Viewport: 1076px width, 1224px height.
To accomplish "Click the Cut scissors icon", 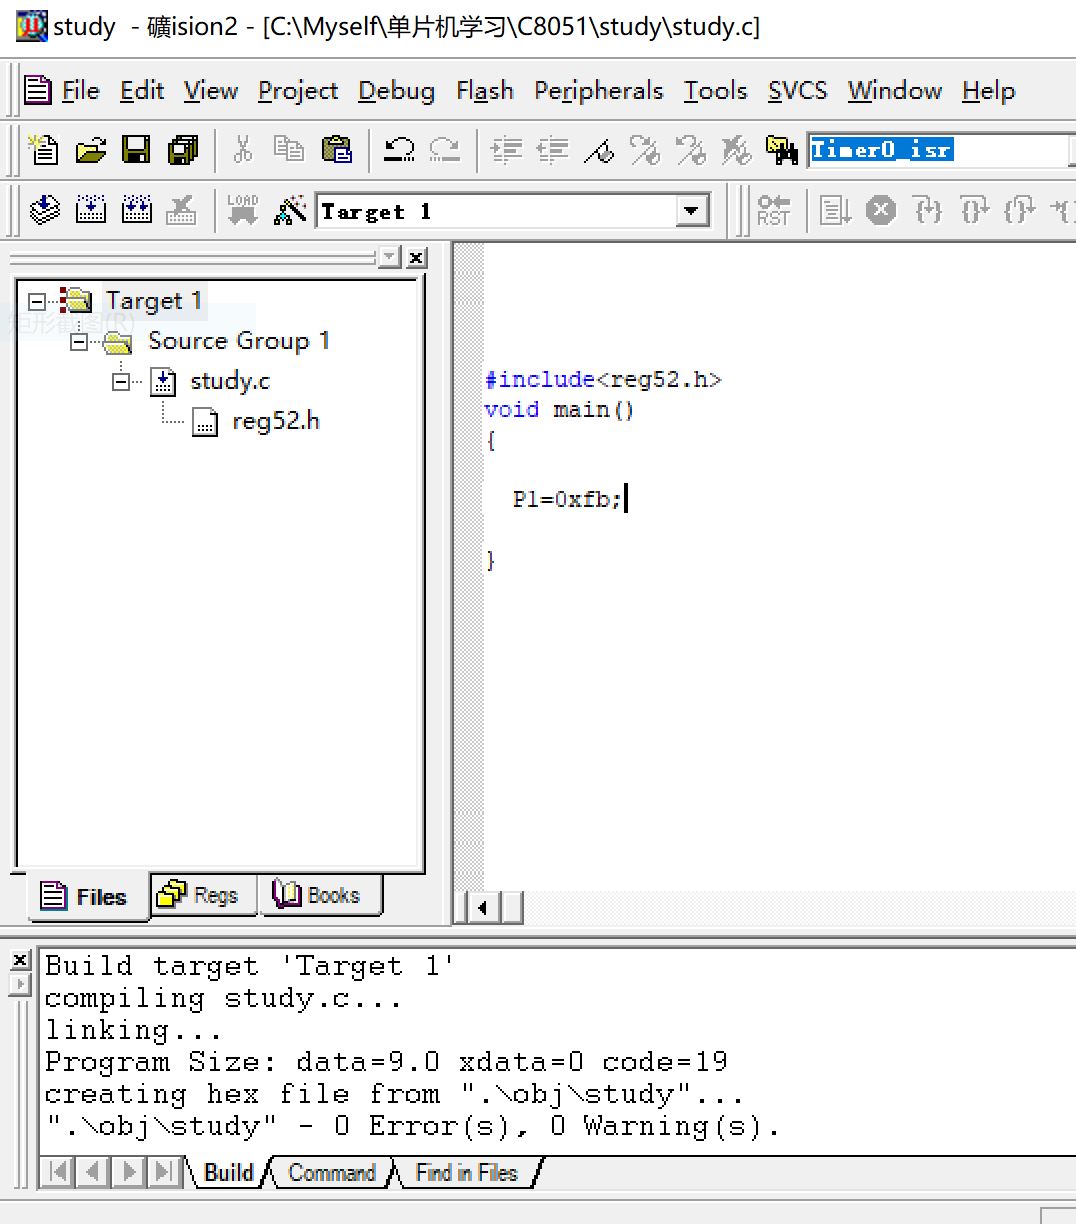I will pyautogui.click(x=242, y=150).
